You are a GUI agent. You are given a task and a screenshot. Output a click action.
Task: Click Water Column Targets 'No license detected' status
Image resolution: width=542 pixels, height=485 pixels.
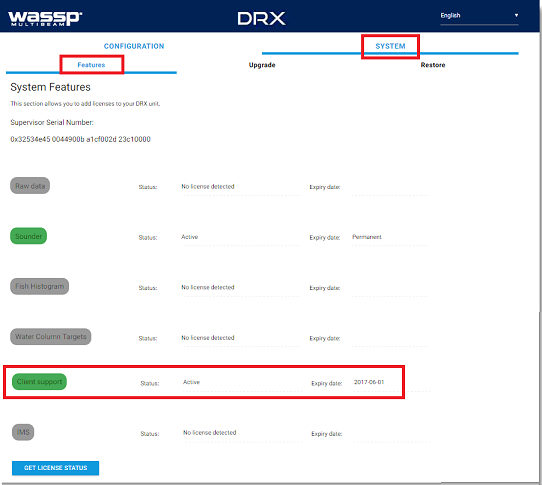pos(208,337)
